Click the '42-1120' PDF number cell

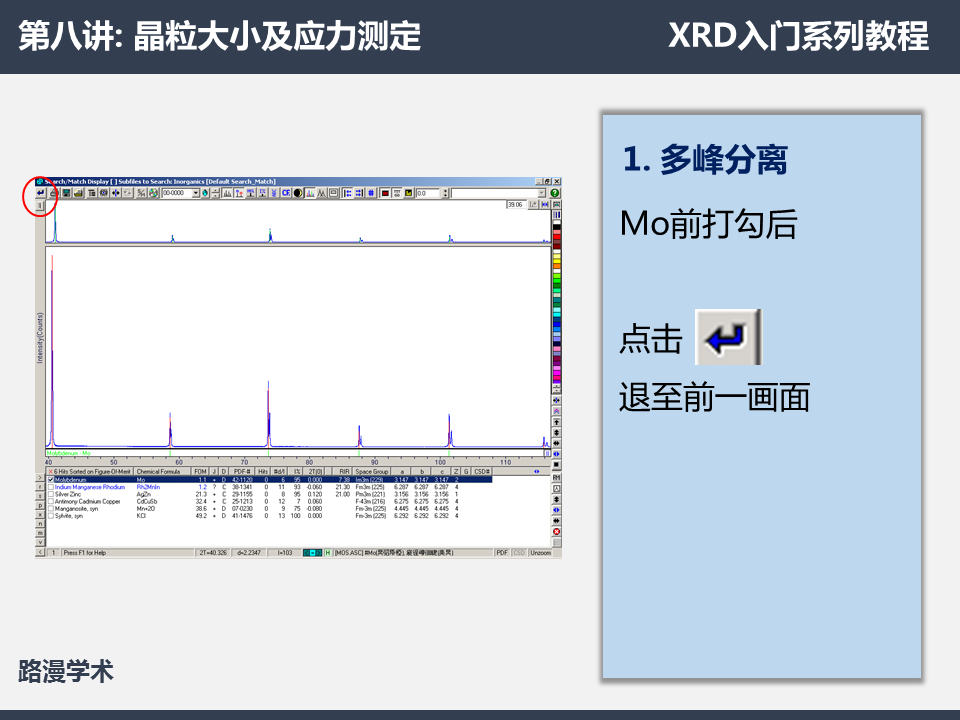[x=242, y=480]
